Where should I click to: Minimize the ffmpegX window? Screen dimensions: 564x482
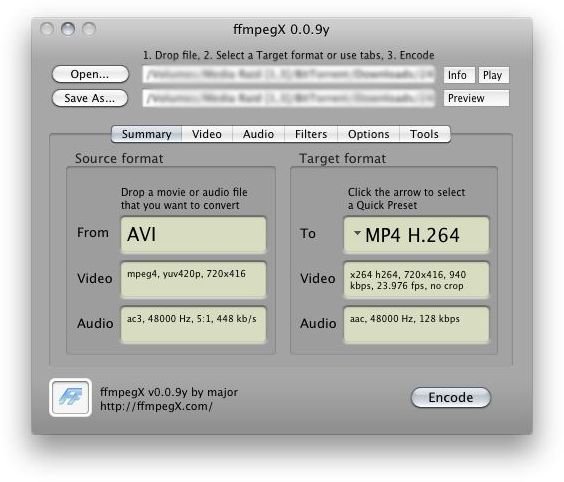(x=68, y=29)
